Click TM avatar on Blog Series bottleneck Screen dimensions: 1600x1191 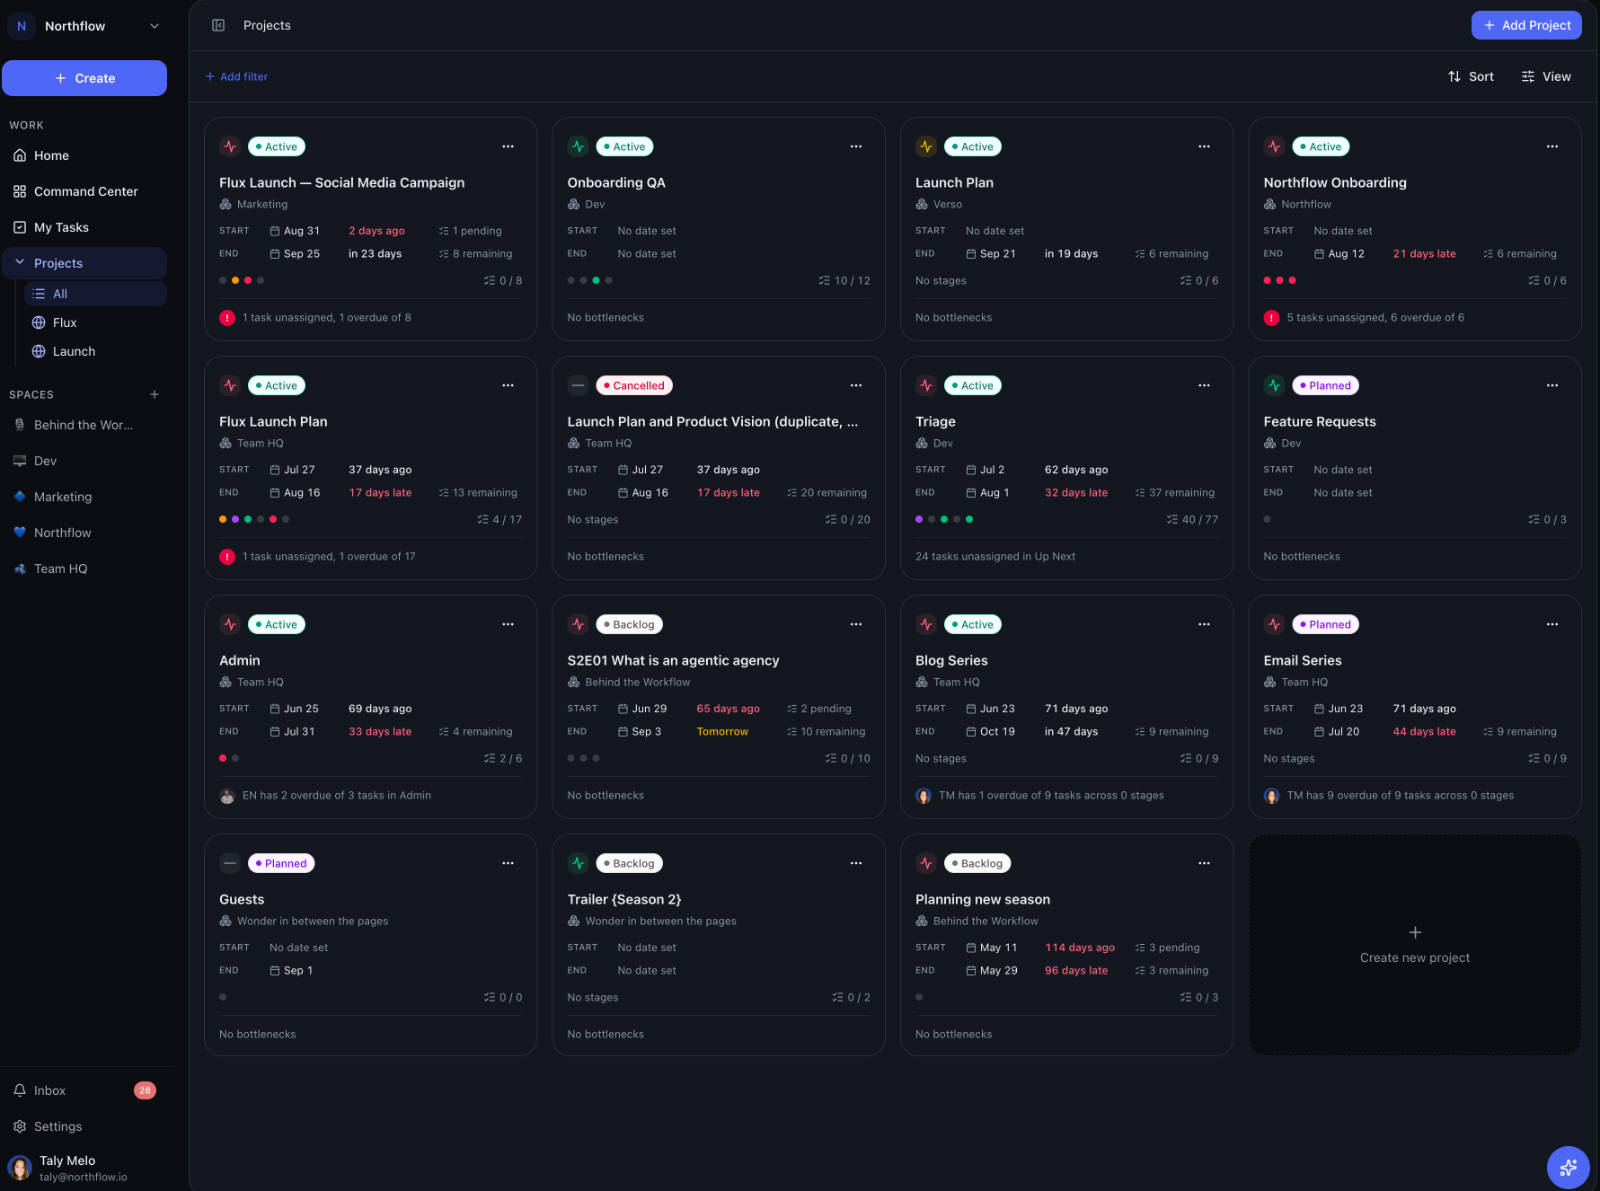tap(923, 796)
